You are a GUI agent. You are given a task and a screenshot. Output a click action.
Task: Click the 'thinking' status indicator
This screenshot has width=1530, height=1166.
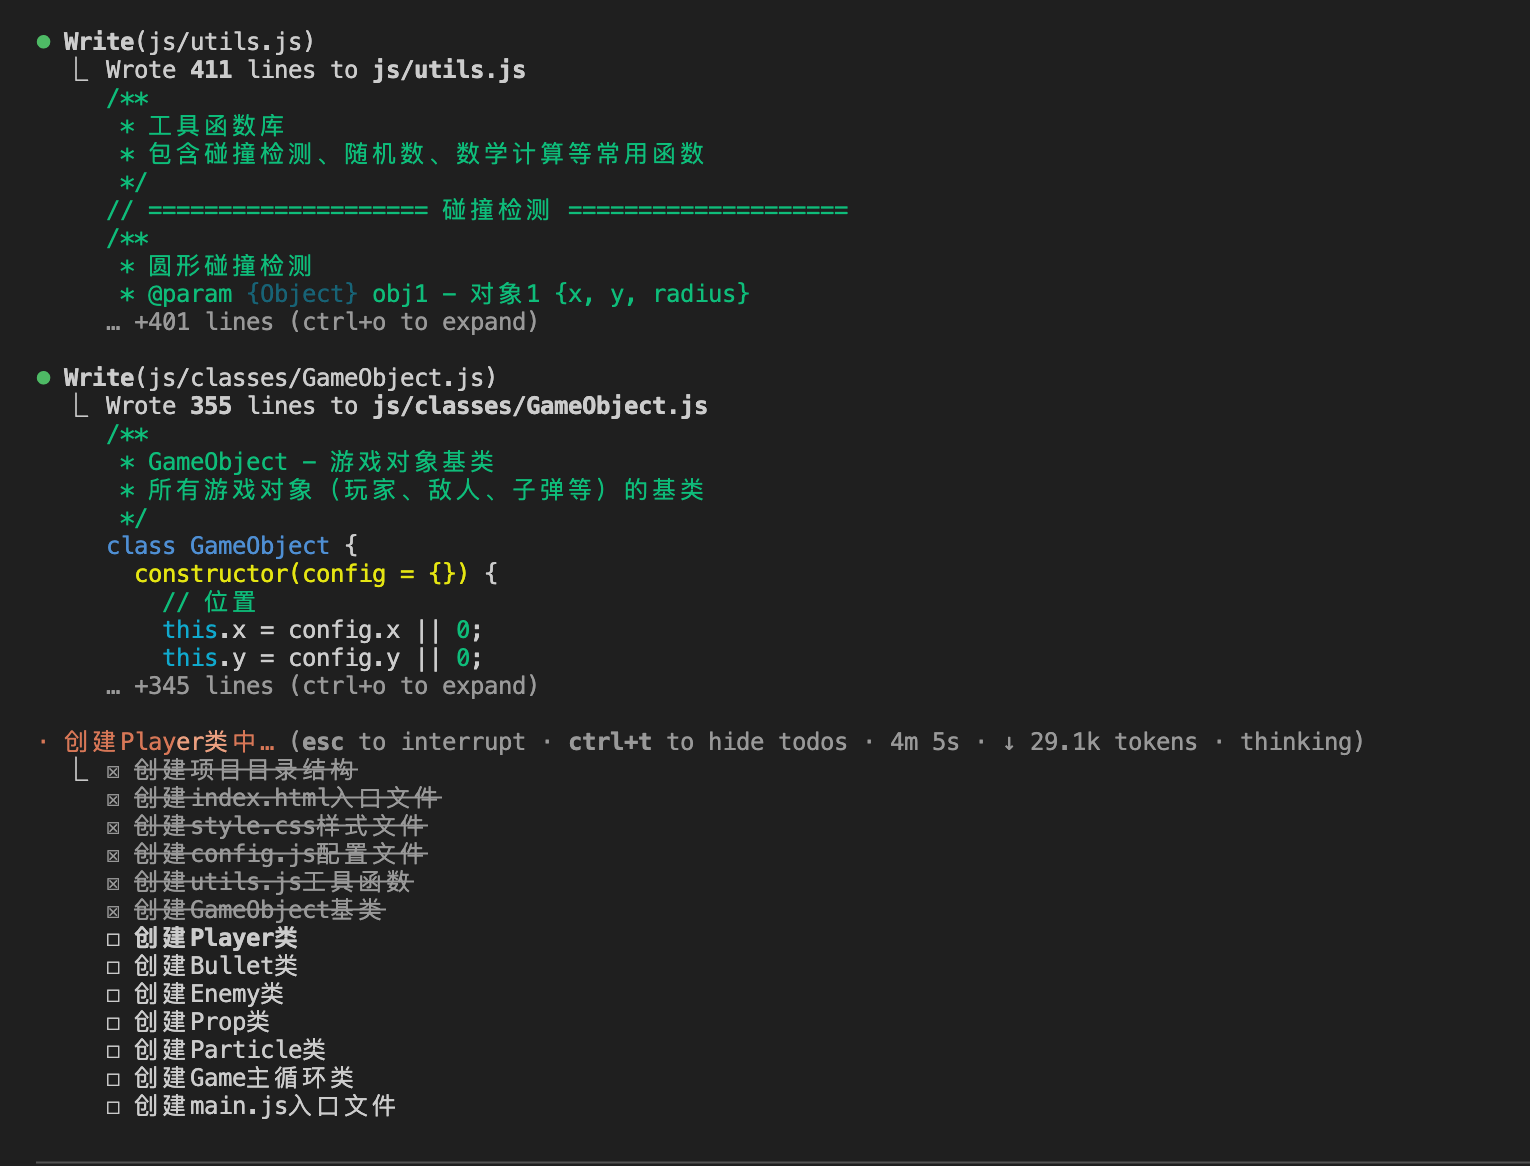pyautogui.click(x=1296, y=742)
